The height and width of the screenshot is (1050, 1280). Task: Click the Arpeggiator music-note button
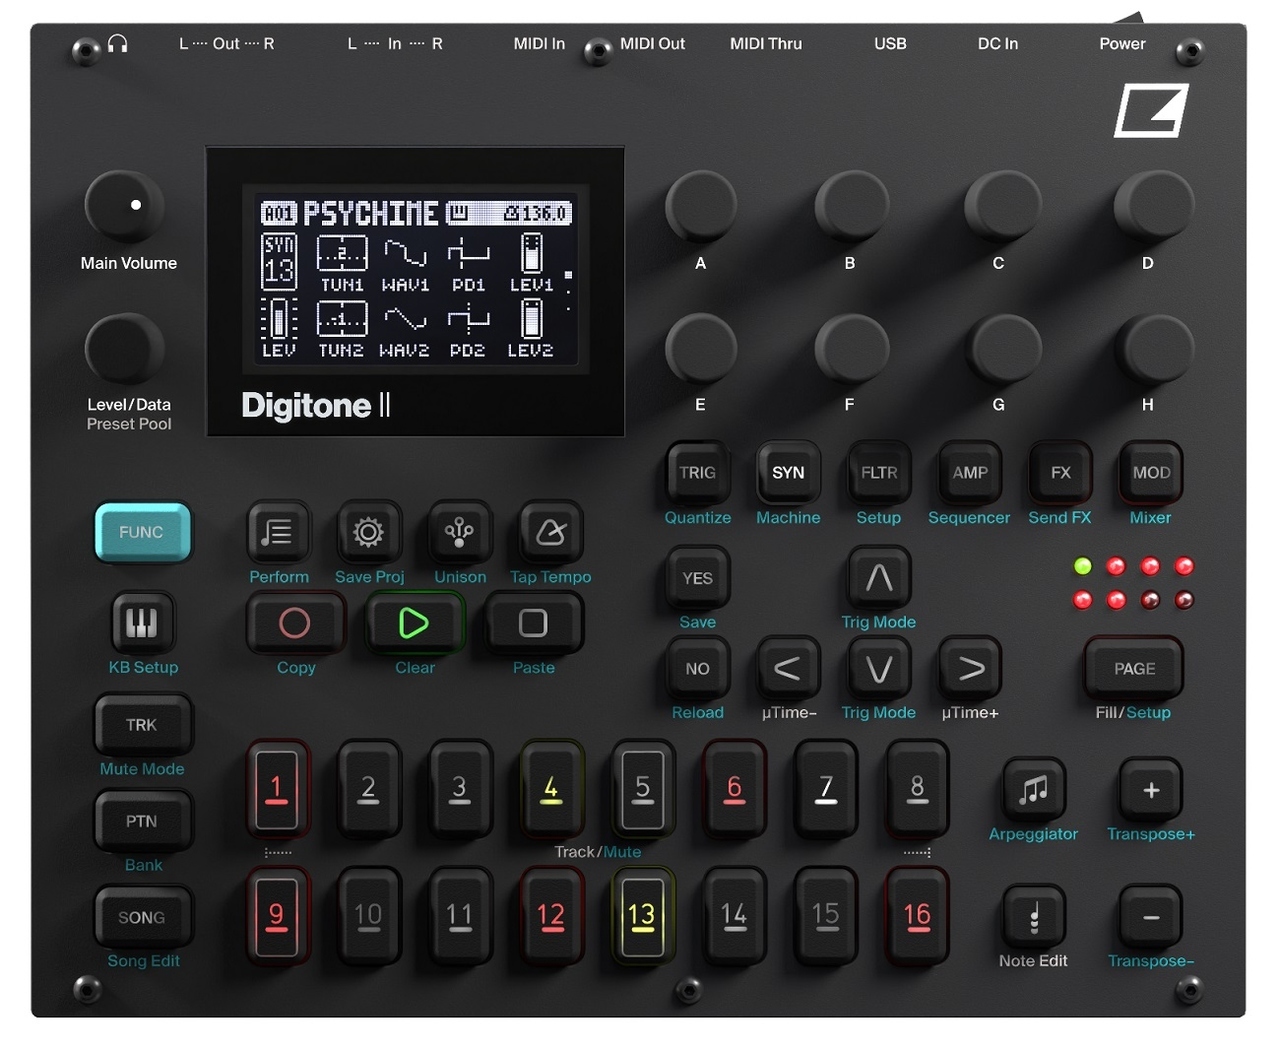tap(1033, 789)
